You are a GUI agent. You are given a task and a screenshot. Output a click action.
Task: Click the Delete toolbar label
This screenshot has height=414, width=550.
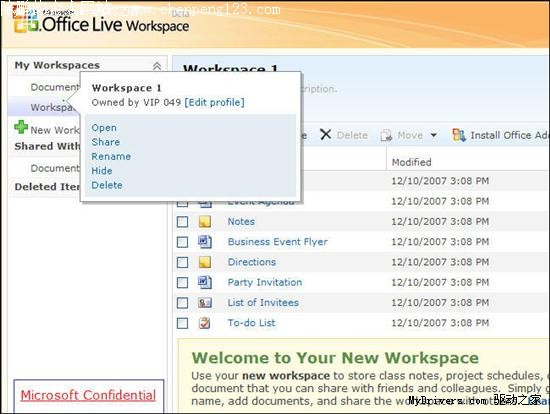click(x=352, y=135)
